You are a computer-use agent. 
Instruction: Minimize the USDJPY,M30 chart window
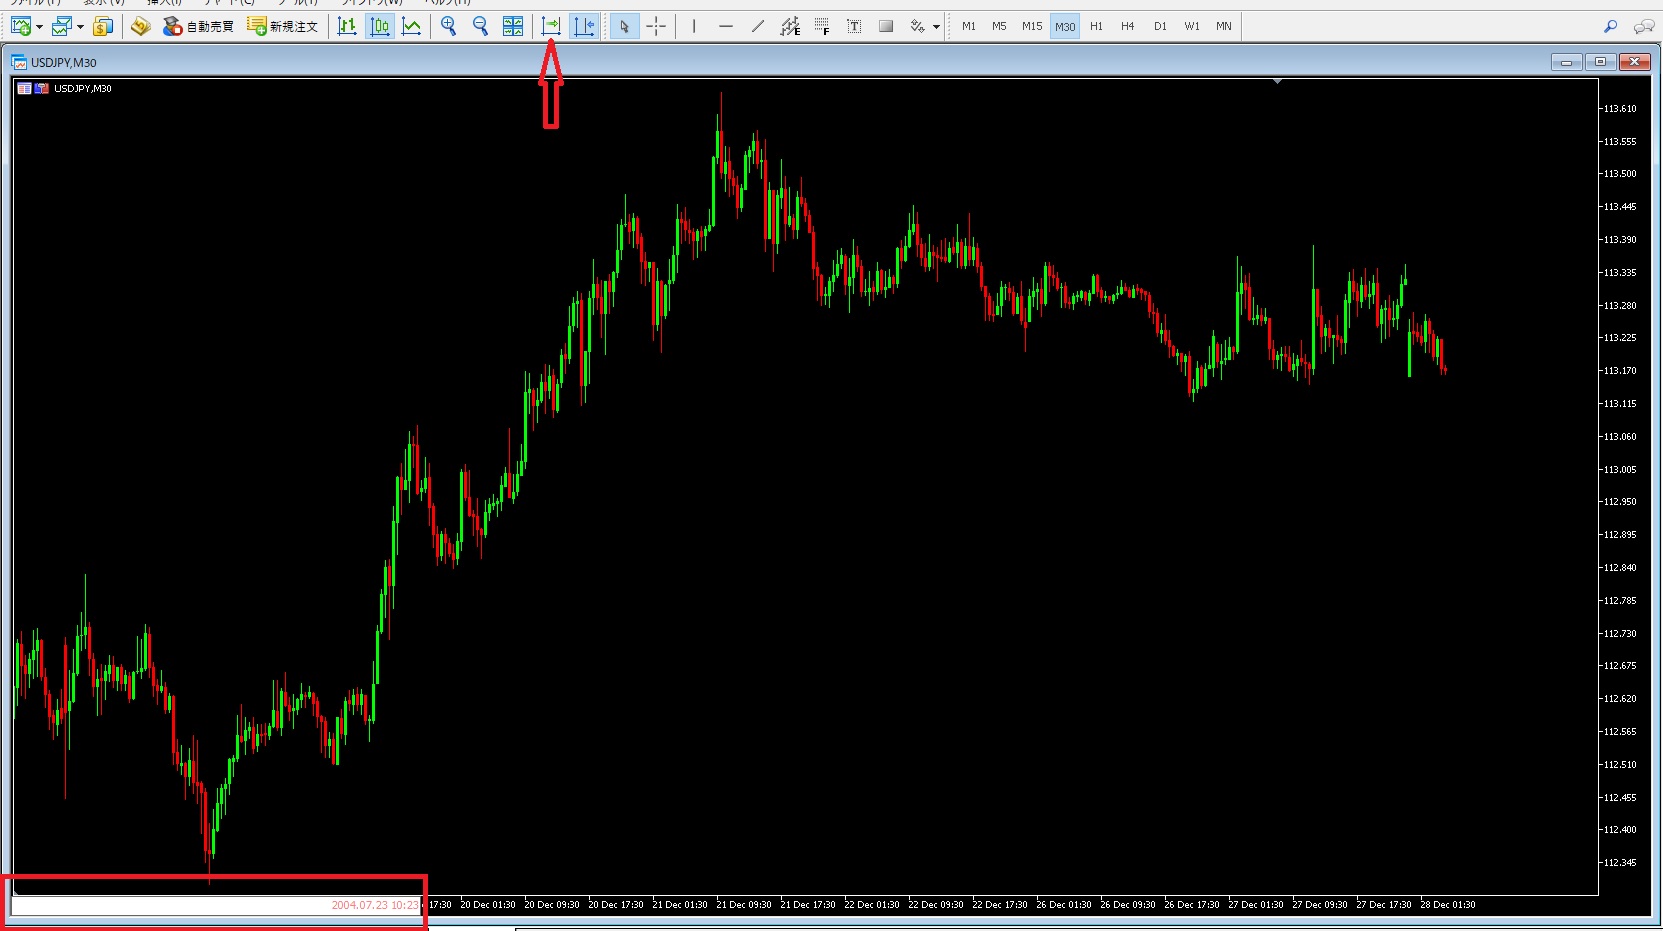point(1566,62)
